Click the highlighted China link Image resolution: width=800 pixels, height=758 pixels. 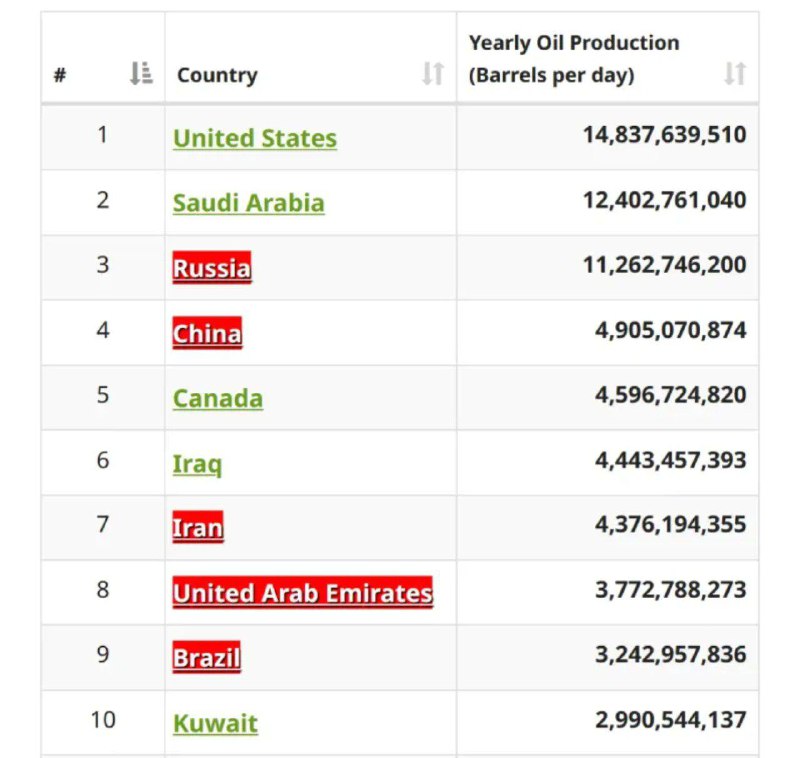tap(207, 333)
